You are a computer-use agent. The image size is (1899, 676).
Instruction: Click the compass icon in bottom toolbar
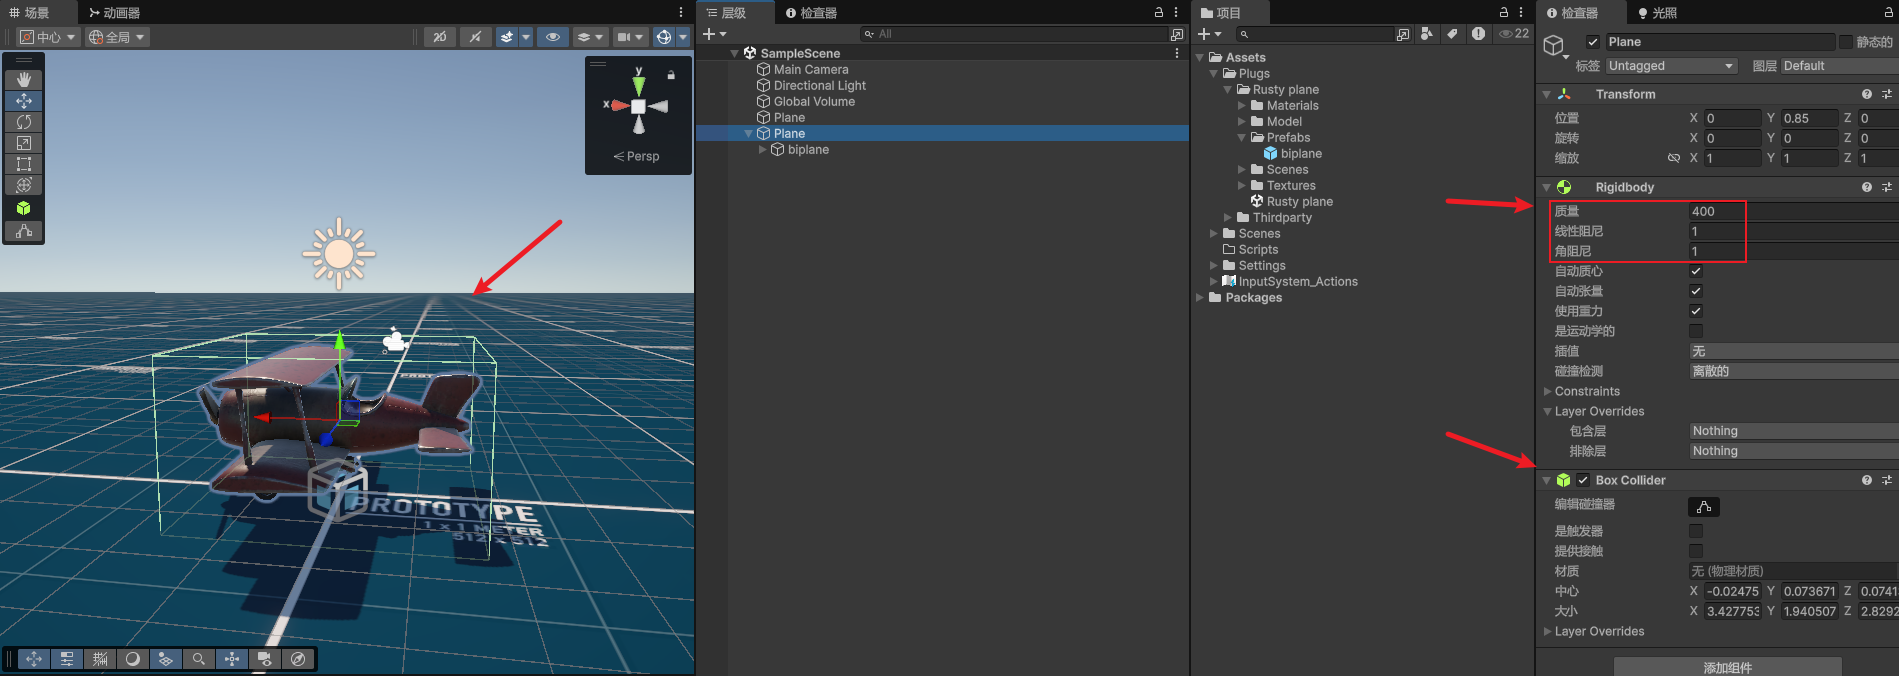[x=298, y=658]
